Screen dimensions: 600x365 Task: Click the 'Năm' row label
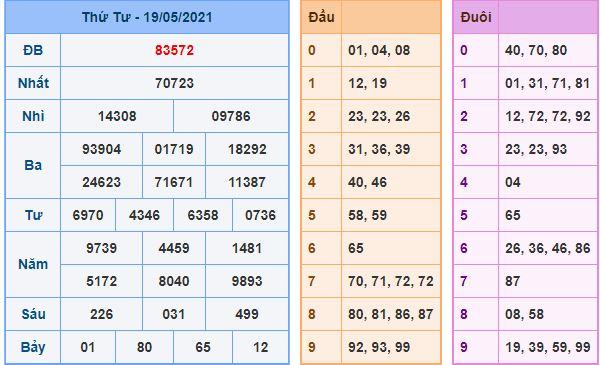click(x=33, y=264)
